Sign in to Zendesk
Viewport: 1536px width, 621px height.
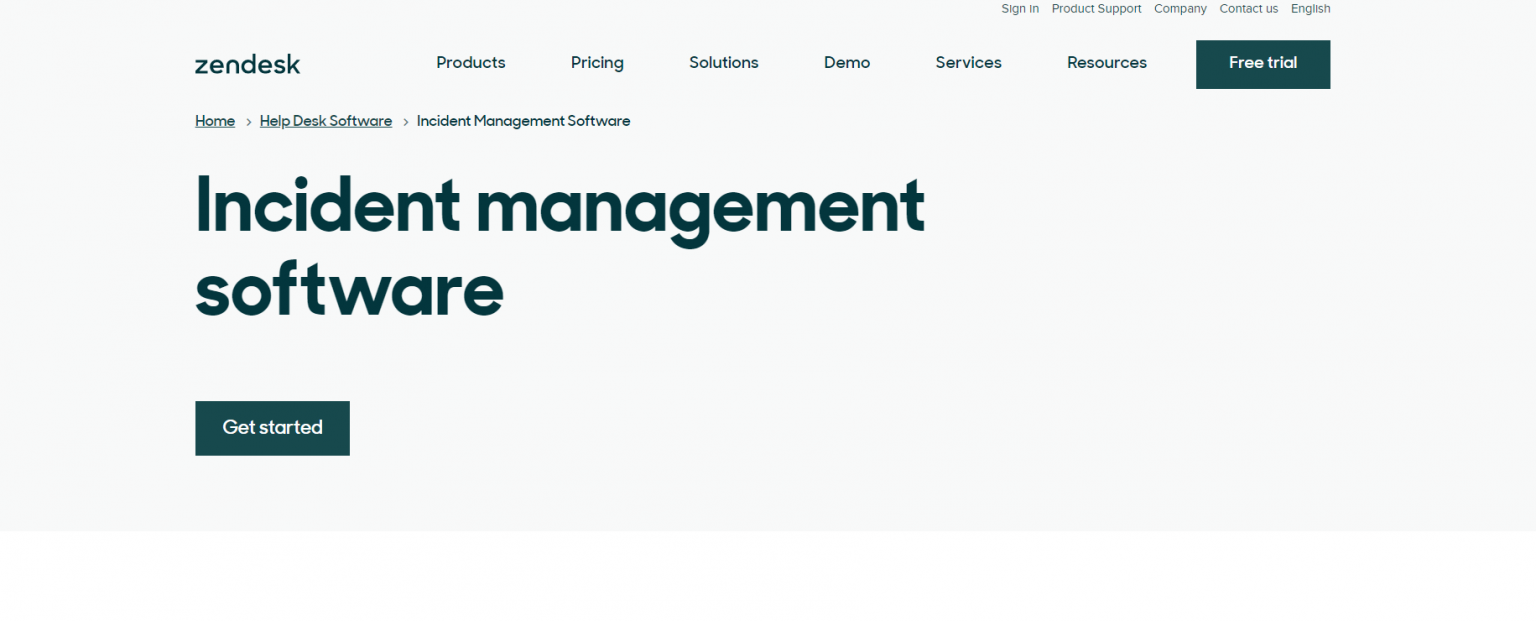[x=1019, y=9]
